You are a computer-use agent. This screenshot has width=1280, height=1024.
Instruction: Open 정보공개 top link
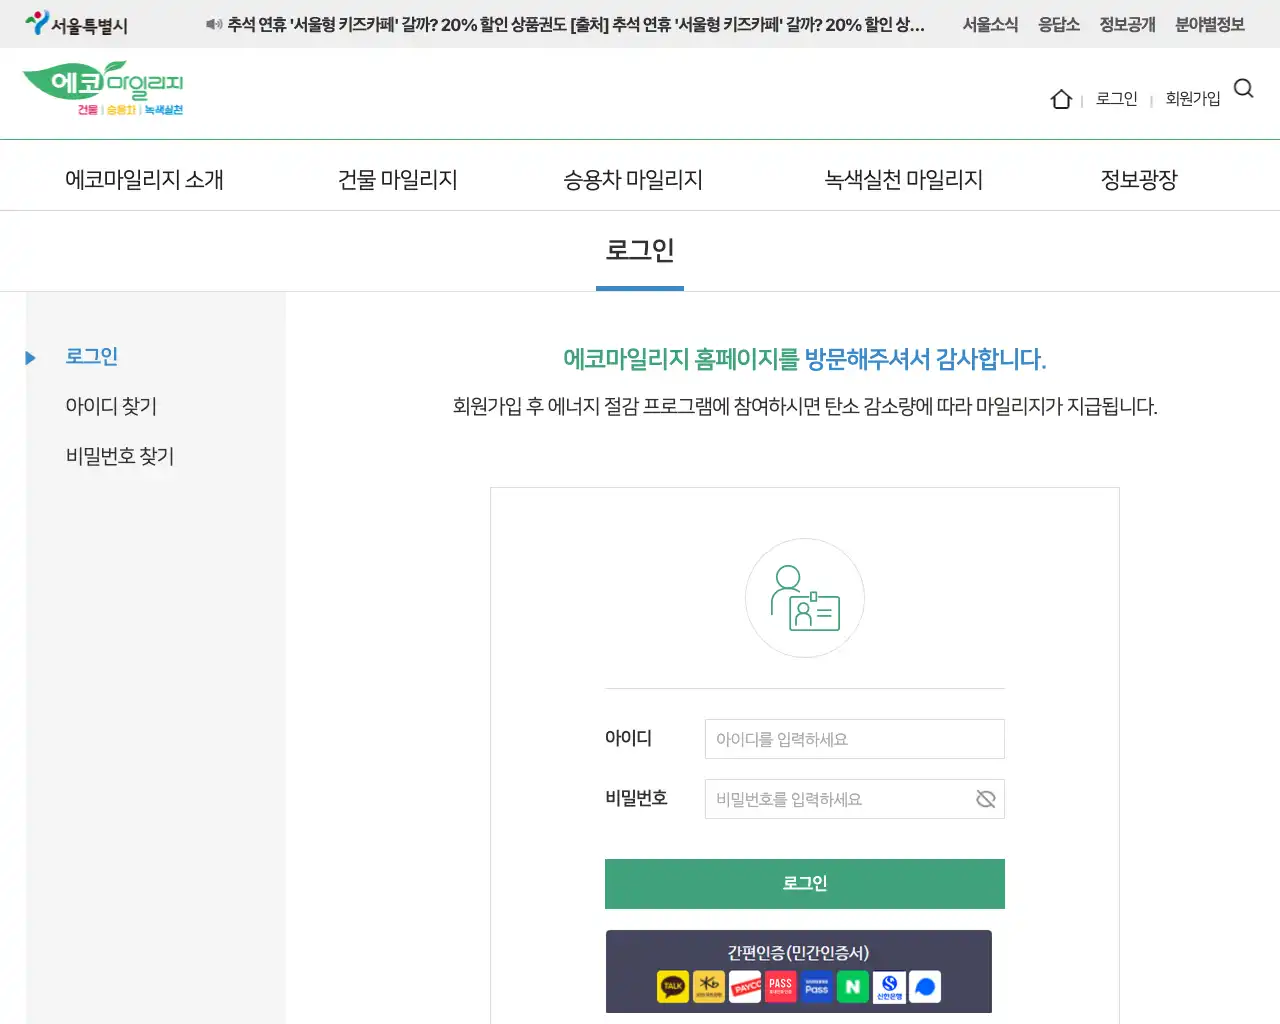(1127, 24)
